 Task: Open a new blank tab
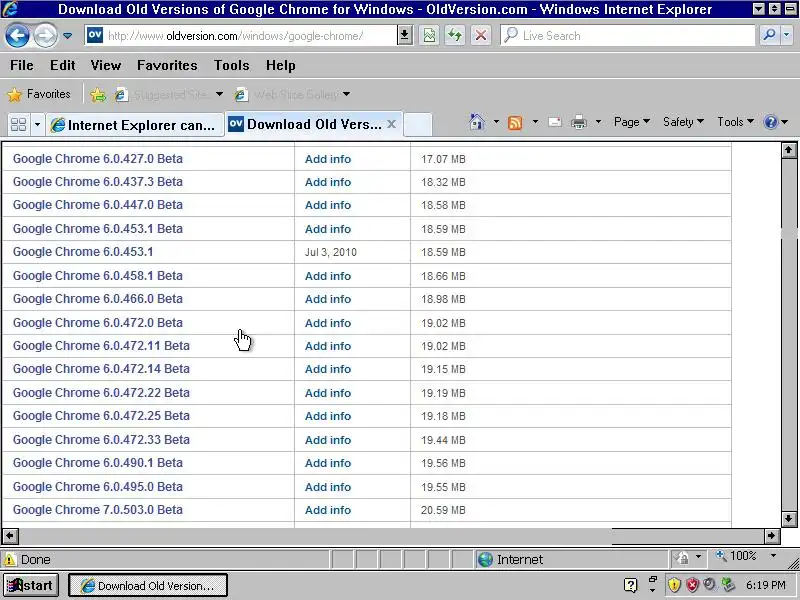click(x=418, y=124)
